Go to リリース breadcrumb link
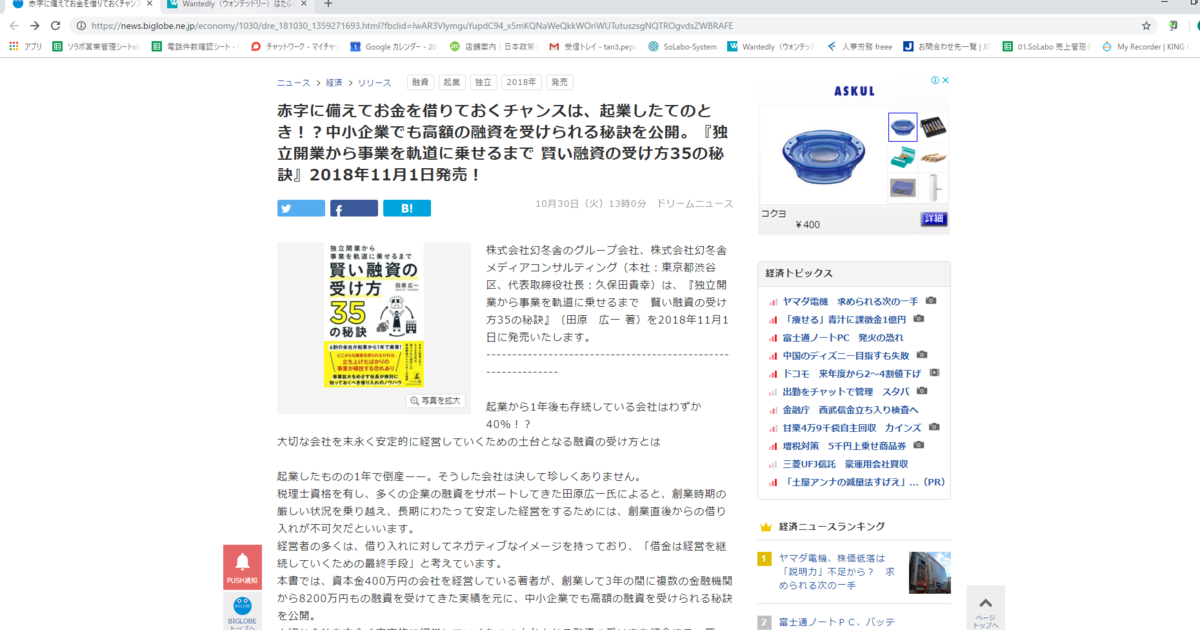 click(375, 83)
